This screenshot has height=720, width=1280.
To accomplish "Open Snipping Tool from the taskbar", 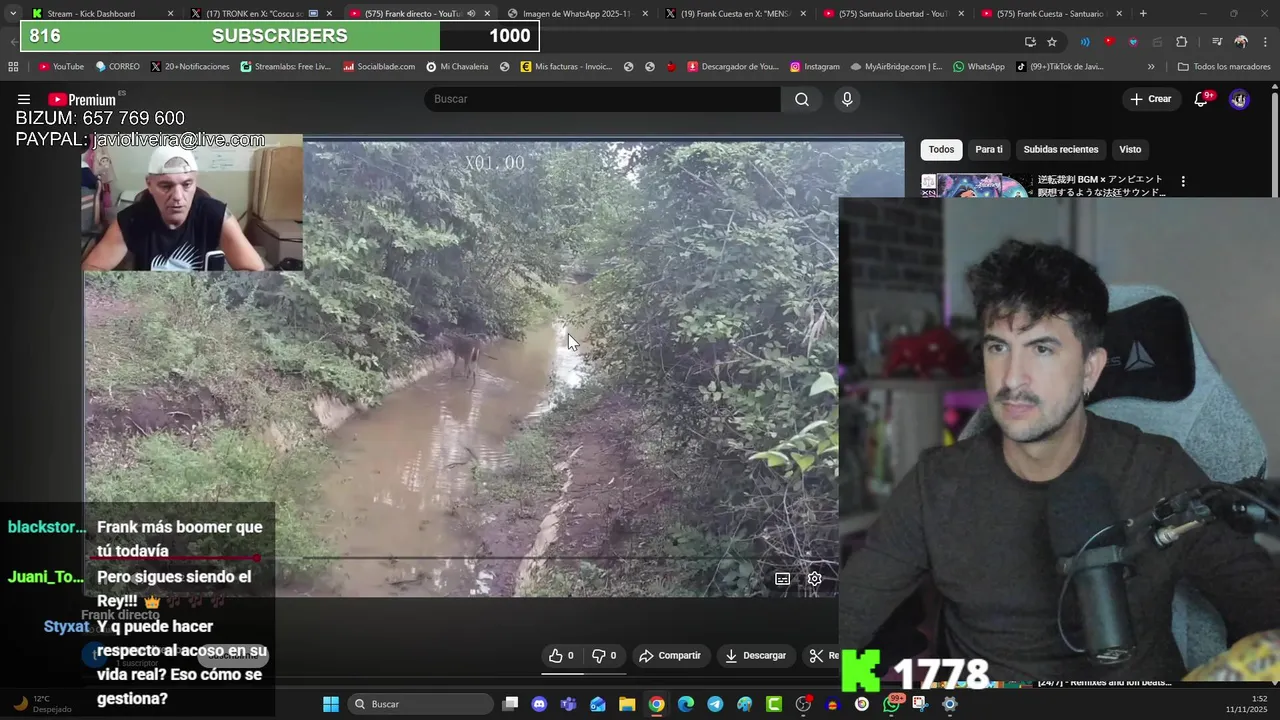I will tap(920, 704).
